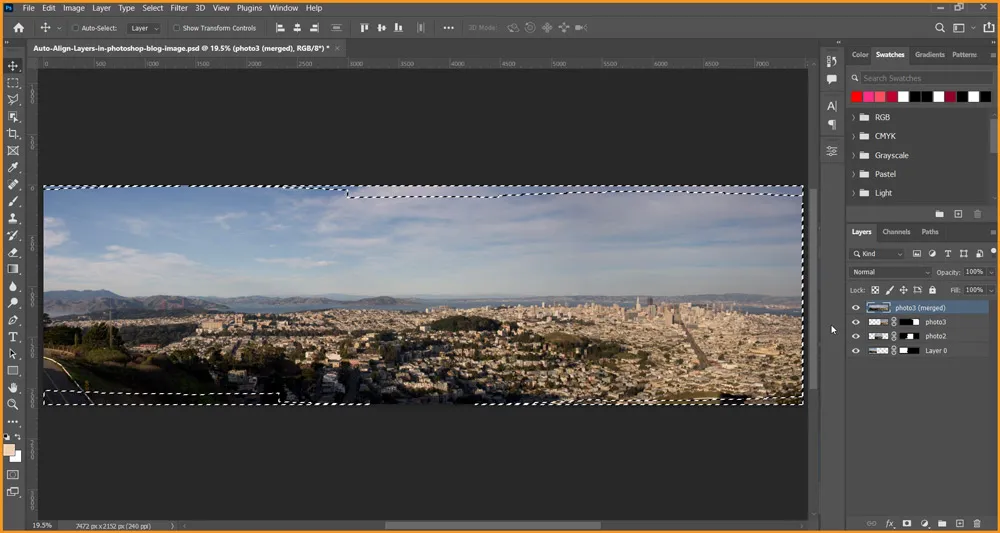Viewport: 1000px width, 533px height.
Task: Choose the Rectangular Marquee tool
Action: [x=13, y=82]
